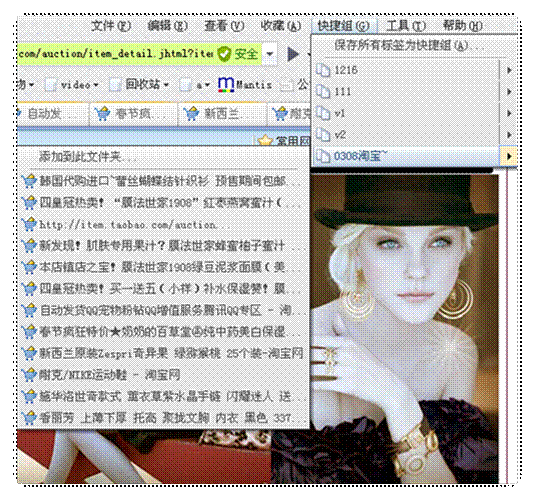This screenshot has width=534, height=499.
Task: Click the Go play-arrow button
Action: coord(293,54)
